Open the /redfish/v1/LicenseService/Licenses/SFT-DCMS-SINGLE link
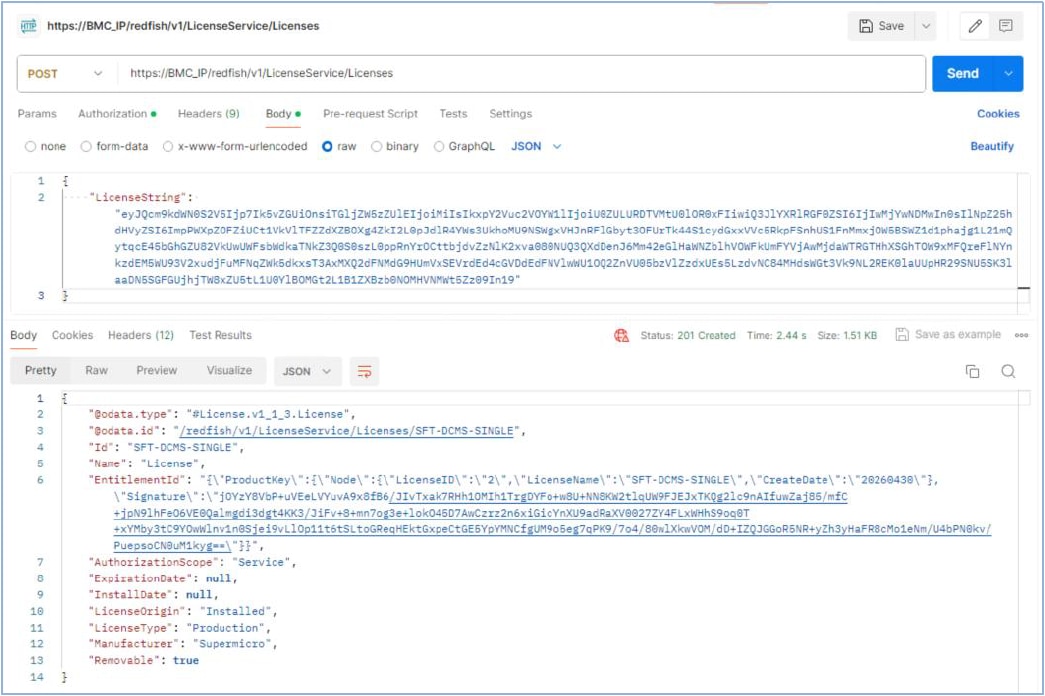 click(347, 431)
